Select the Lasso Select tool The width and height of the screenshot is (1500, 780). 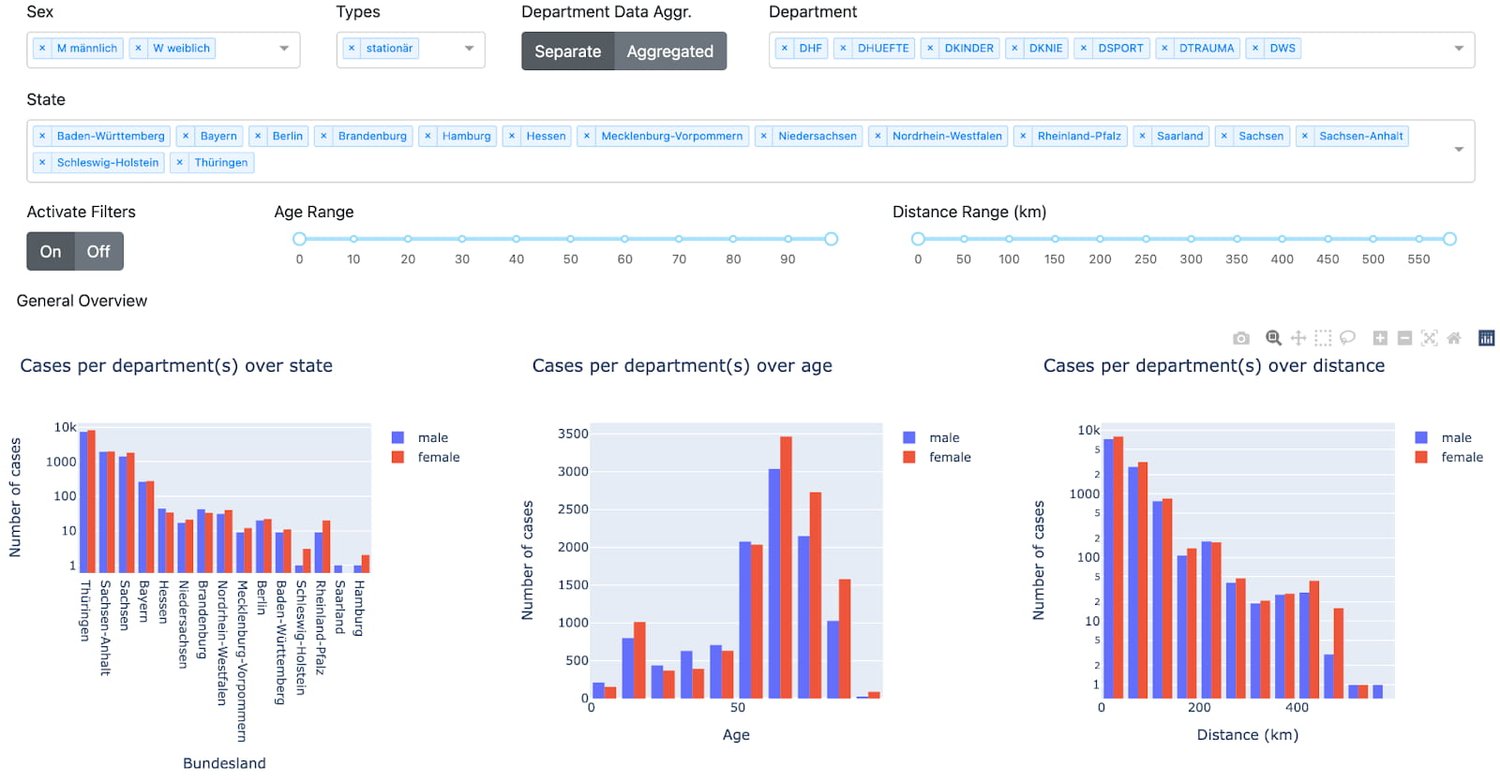tap(1347, 338)
